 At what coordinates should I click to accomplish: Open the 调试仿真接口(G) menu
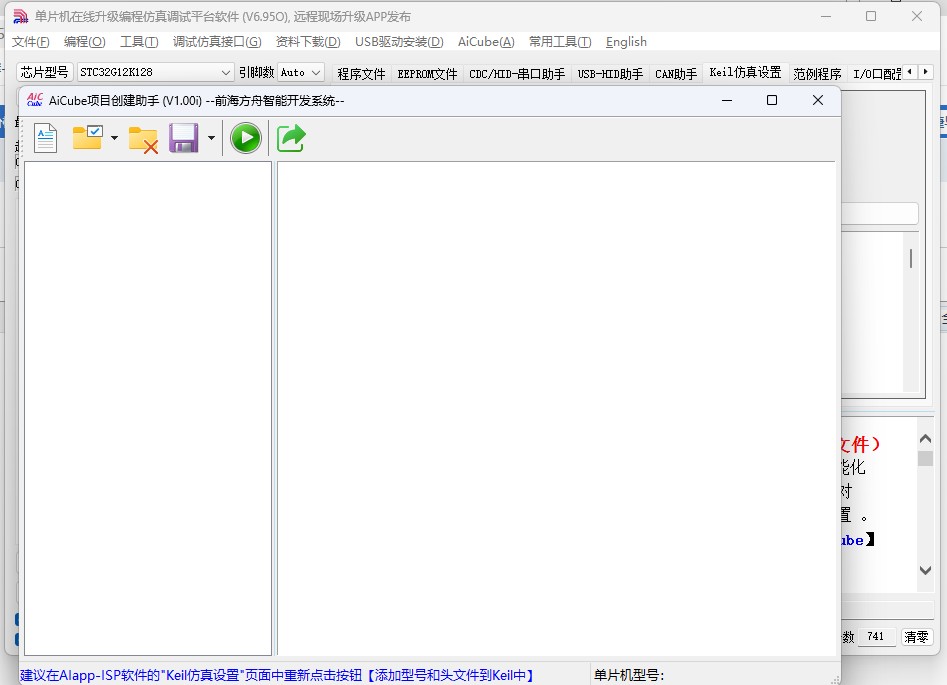coord(217,42)
